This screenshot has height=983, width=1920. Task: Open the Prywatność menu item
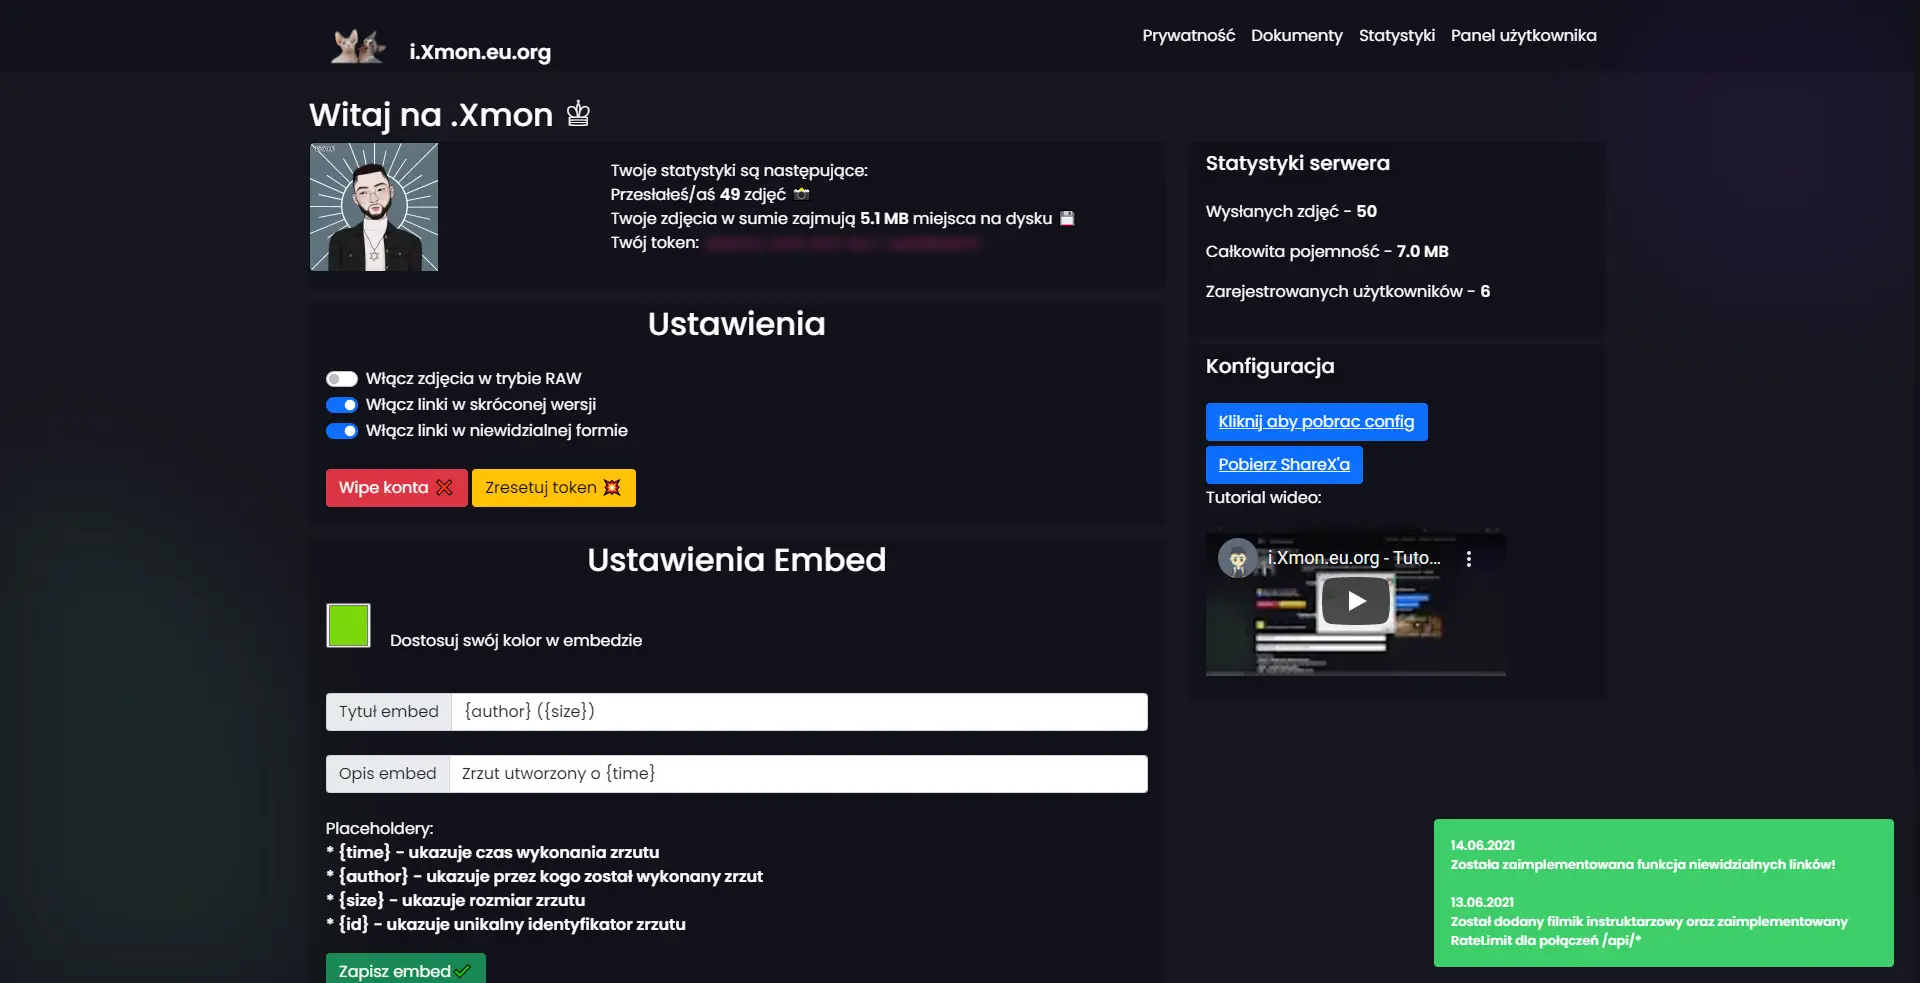click(1188, 36)
